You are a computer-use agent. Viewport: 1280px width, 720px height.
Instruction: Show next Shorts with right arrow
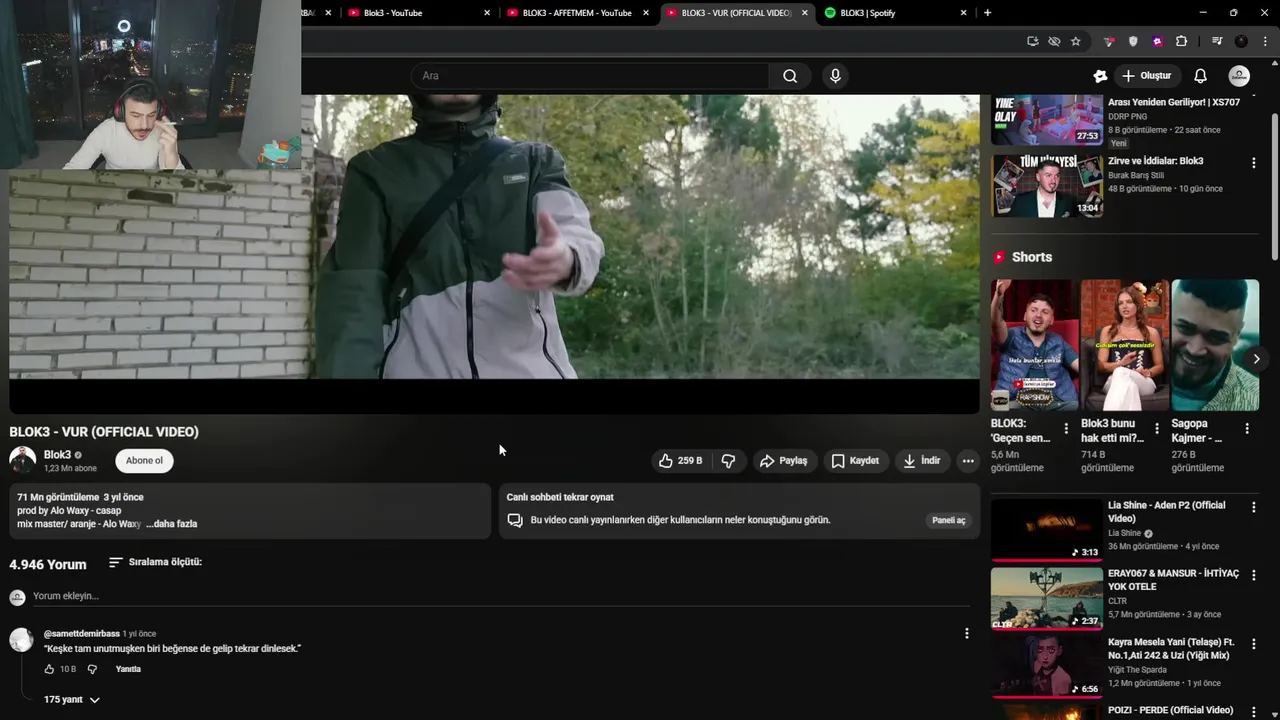1256,359
